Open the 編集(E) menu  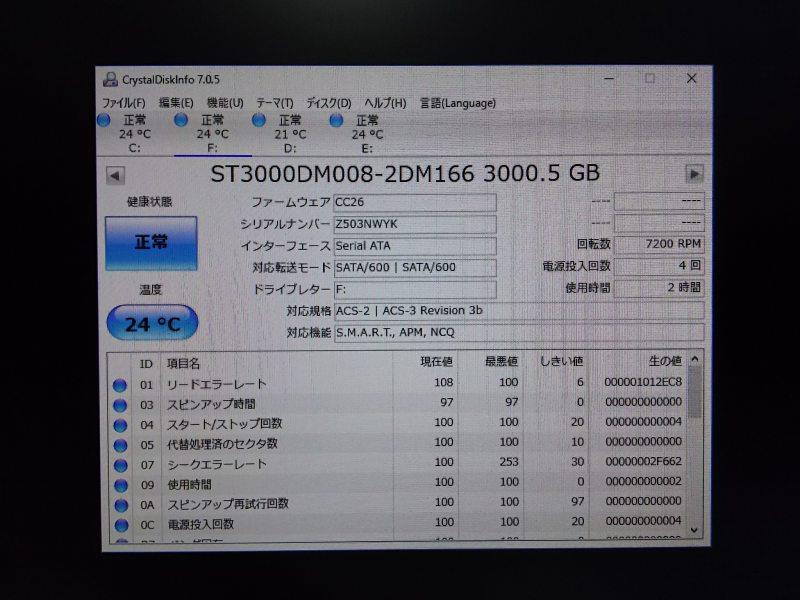click(176, 103)
